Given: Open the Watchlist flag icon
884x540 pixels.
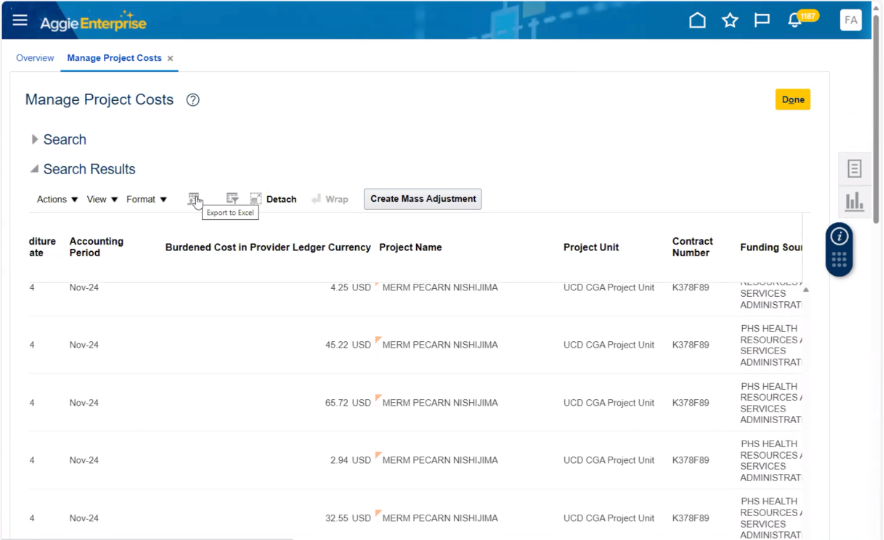Looking at the screenshot, I should pyautogui.click(x=762, y=20).
